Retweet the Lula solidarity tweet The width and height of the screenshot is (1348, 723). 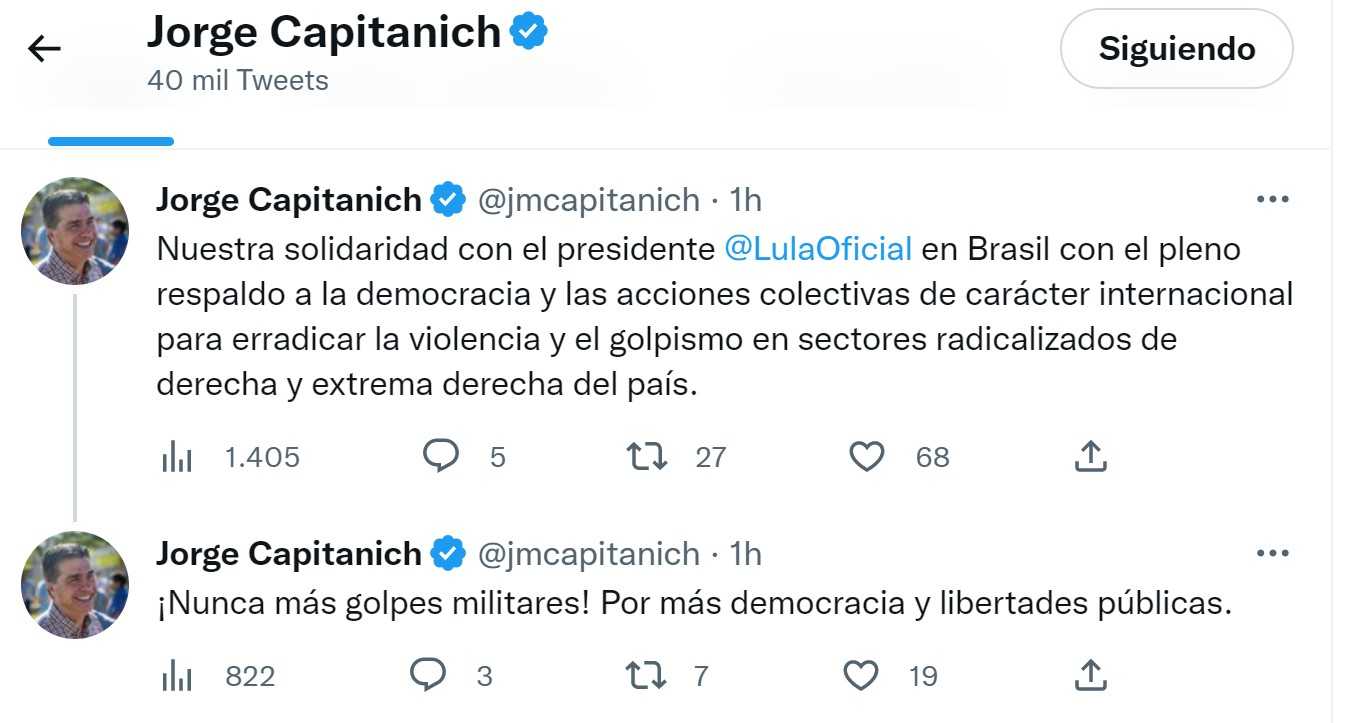[646, 457]
